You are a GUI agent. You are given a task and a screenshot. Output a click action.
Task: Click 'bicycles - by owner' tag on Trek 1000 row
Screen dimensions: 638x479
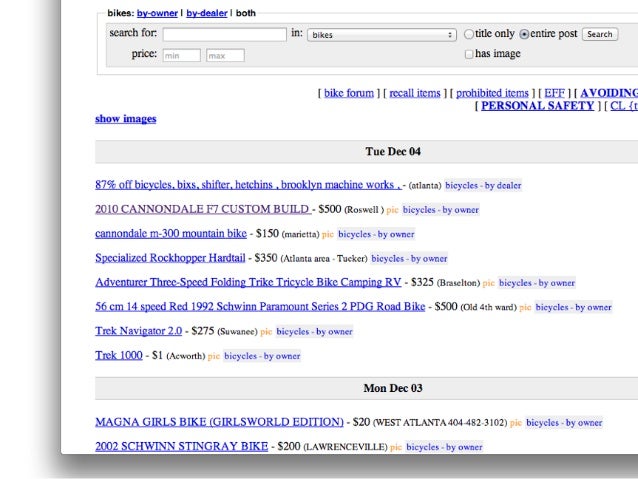[x=262, y=356]
